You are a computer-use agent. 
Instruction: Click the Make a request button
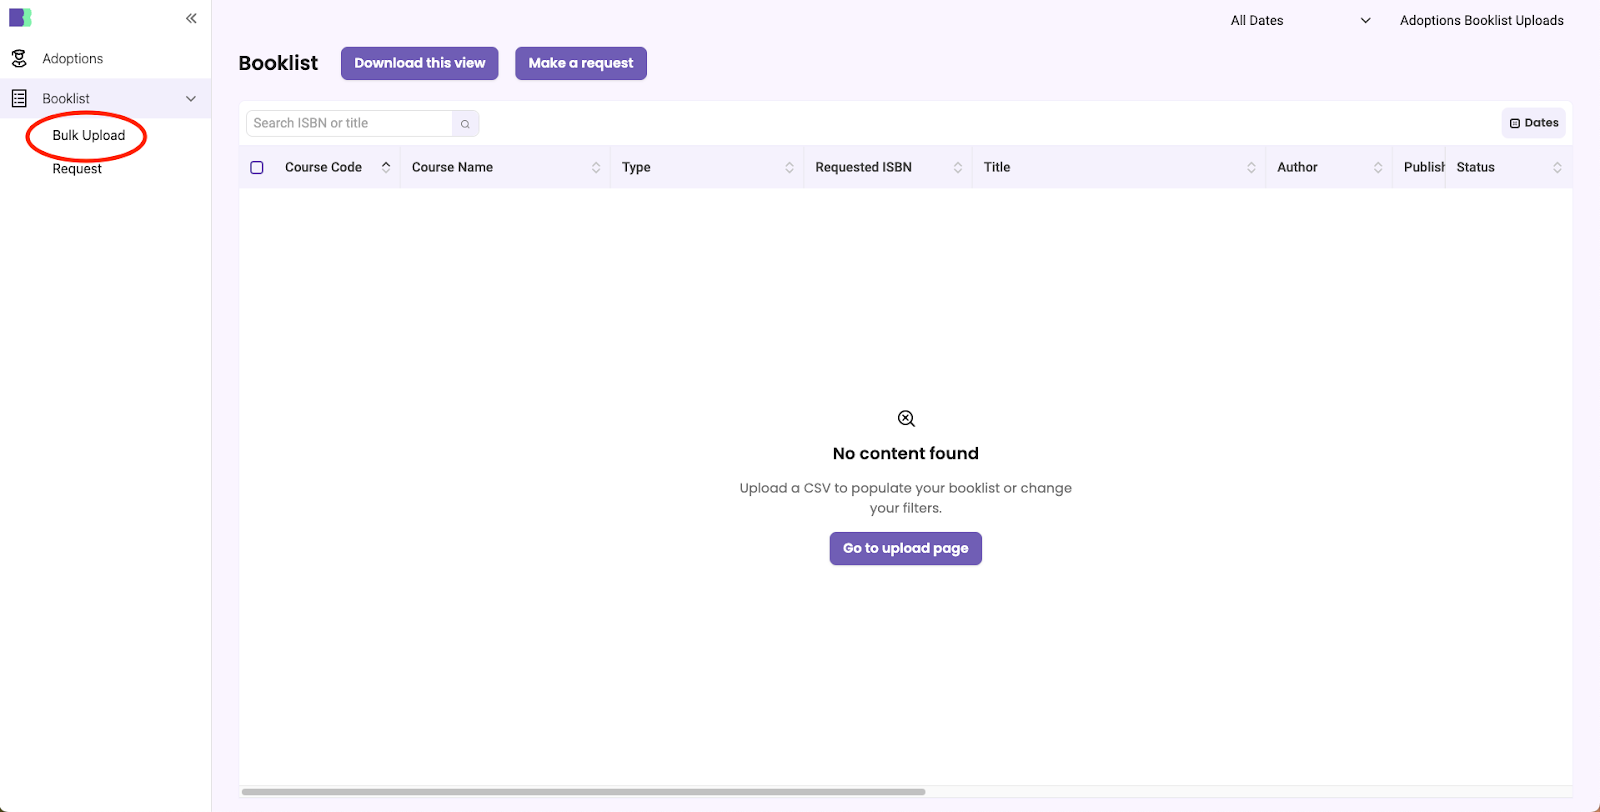580,63
